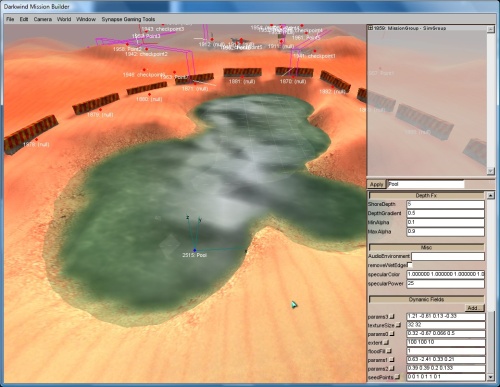Toggle the removeWetEdges checkbox

(x=410, y=265)
